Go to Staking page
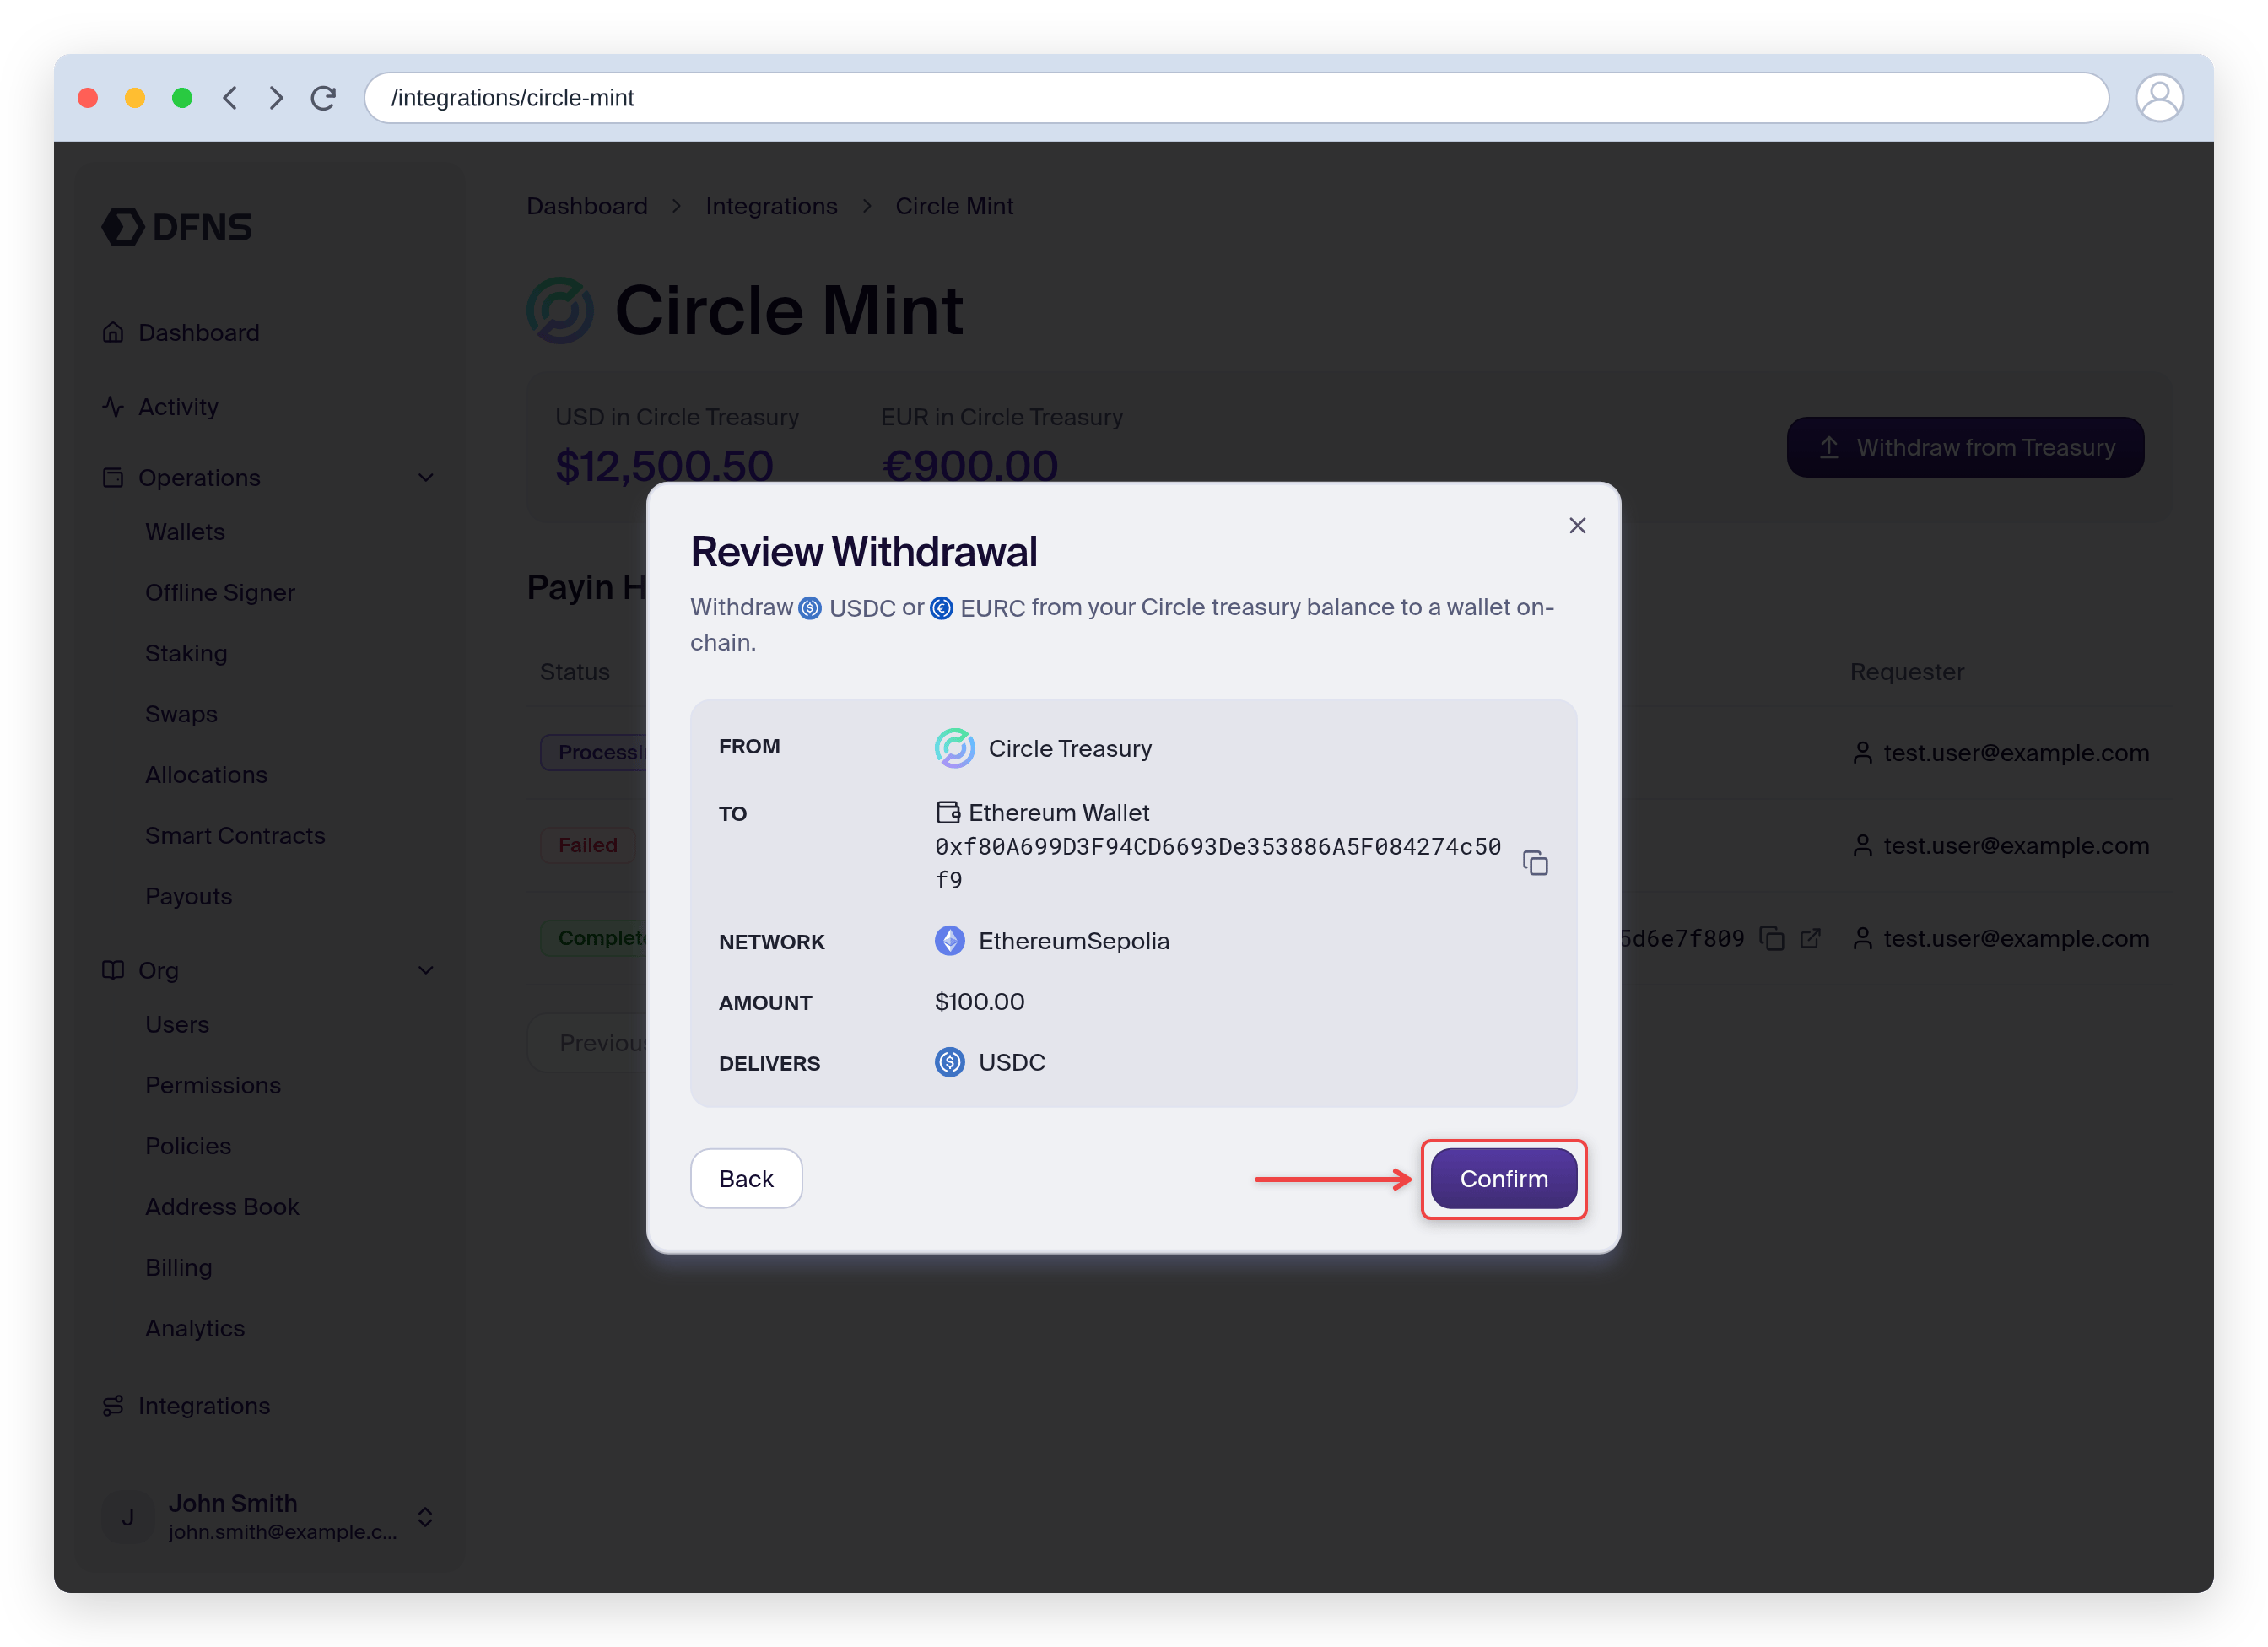The image size is (2268, 1647). click(x=186, y=654)
